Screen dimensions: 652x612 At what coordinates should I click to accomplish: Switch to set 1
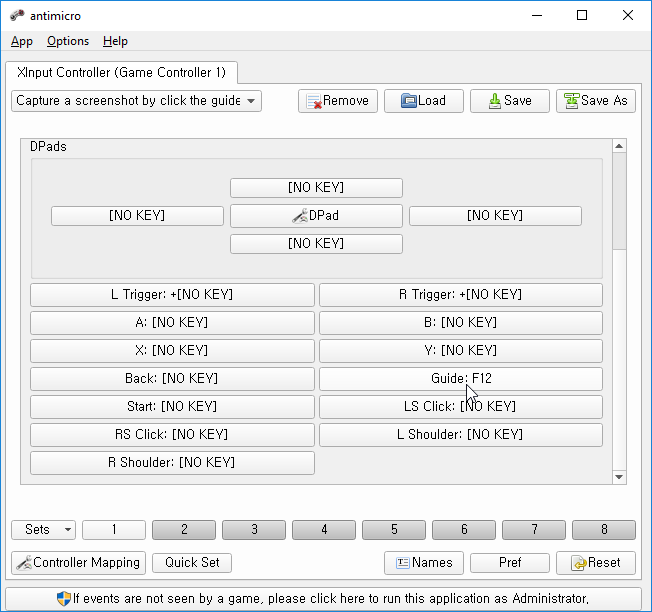[114, 530]
